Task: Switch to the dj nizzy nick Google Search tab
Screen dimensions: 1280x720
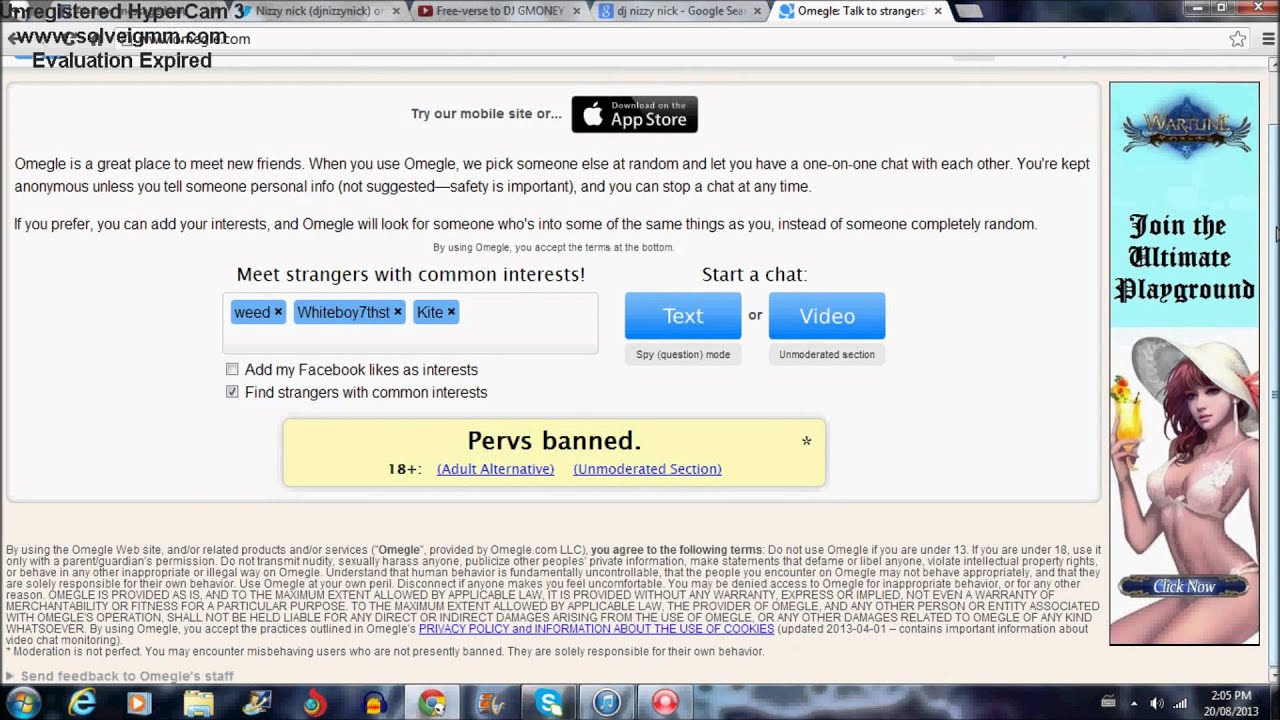Action: coord(680,11)
